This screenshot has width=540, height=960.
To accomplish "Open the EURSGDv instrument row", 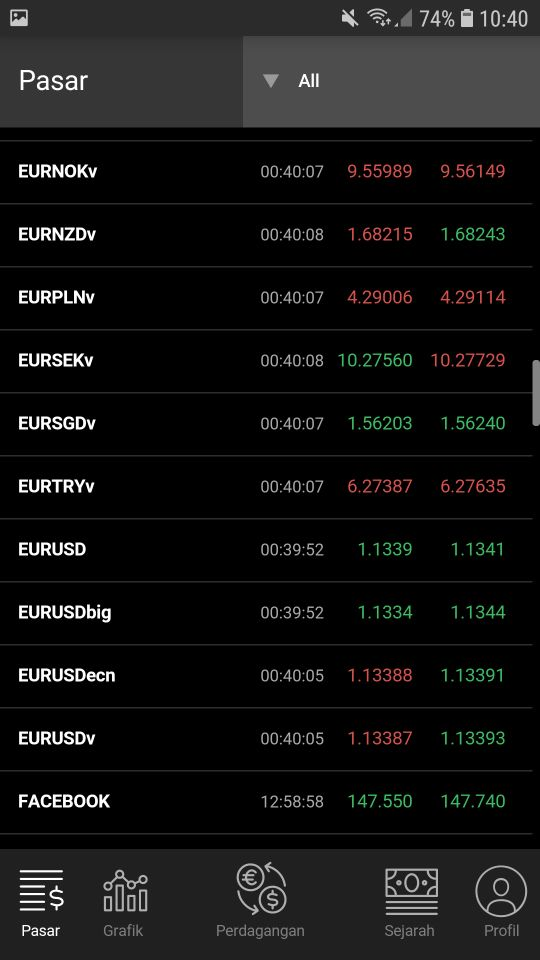I will coord(266,424).
